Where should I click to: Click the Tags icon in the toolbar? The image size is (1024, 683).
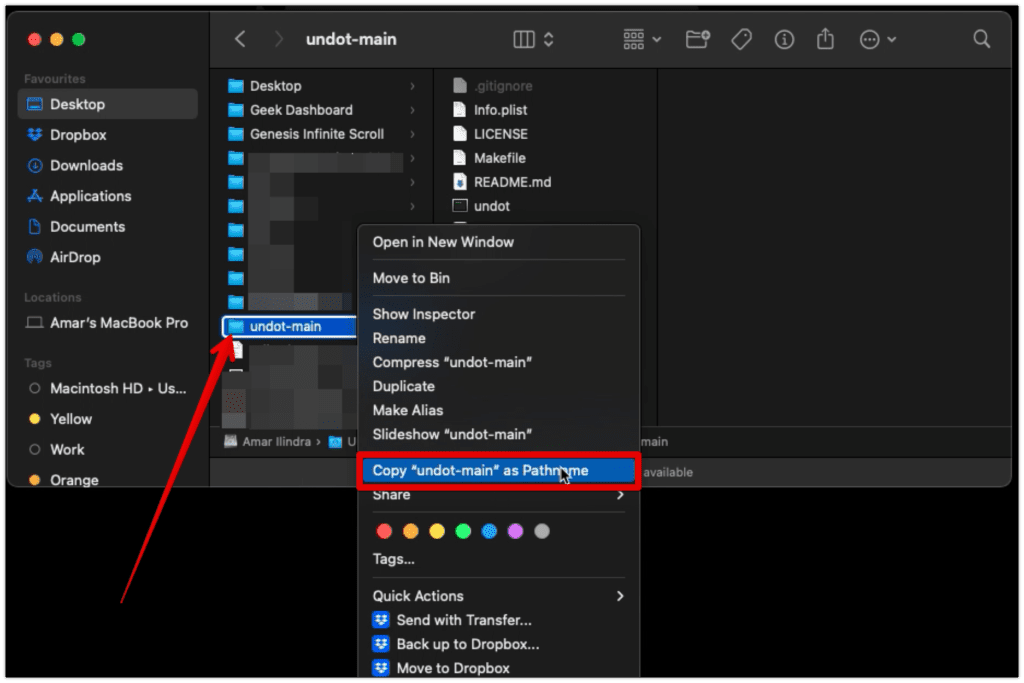(x=741, y=39)
